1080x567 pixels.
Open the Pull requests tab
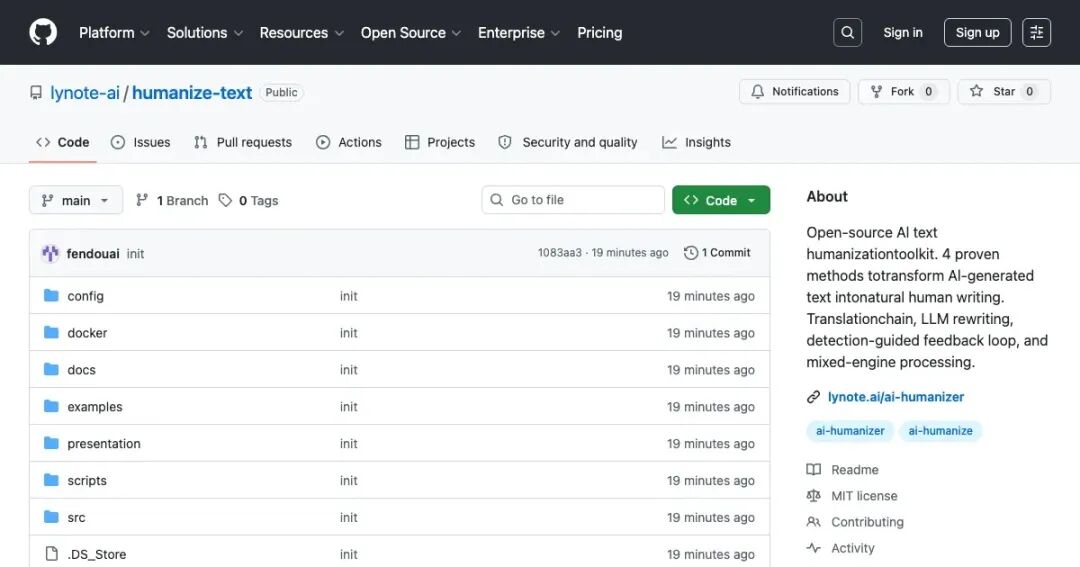tap(243, 143)
